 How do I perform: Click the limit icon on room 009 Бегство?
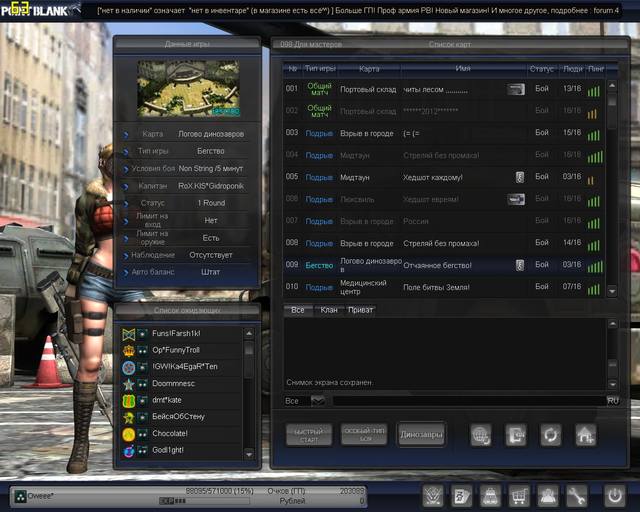[x=520, y=265]
